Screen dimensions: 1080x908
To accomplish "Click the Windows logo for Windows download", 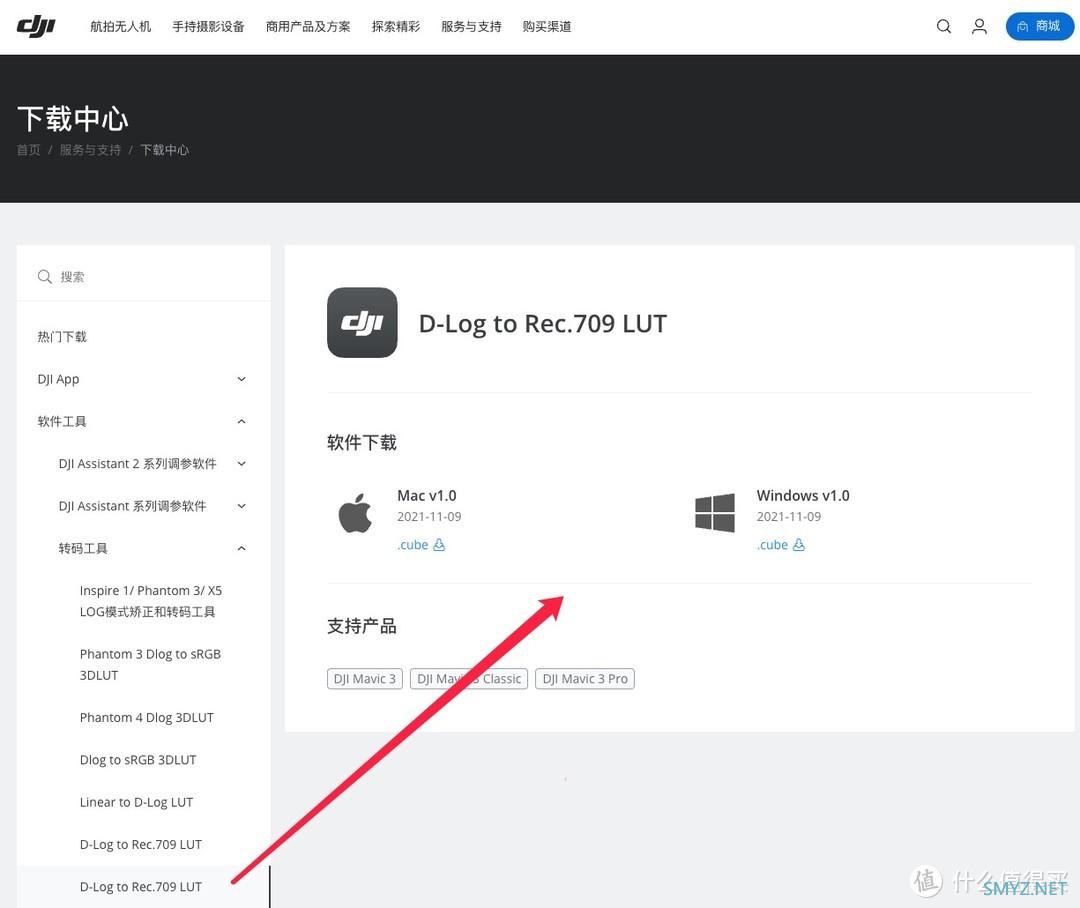I will [x=715, y=513].
